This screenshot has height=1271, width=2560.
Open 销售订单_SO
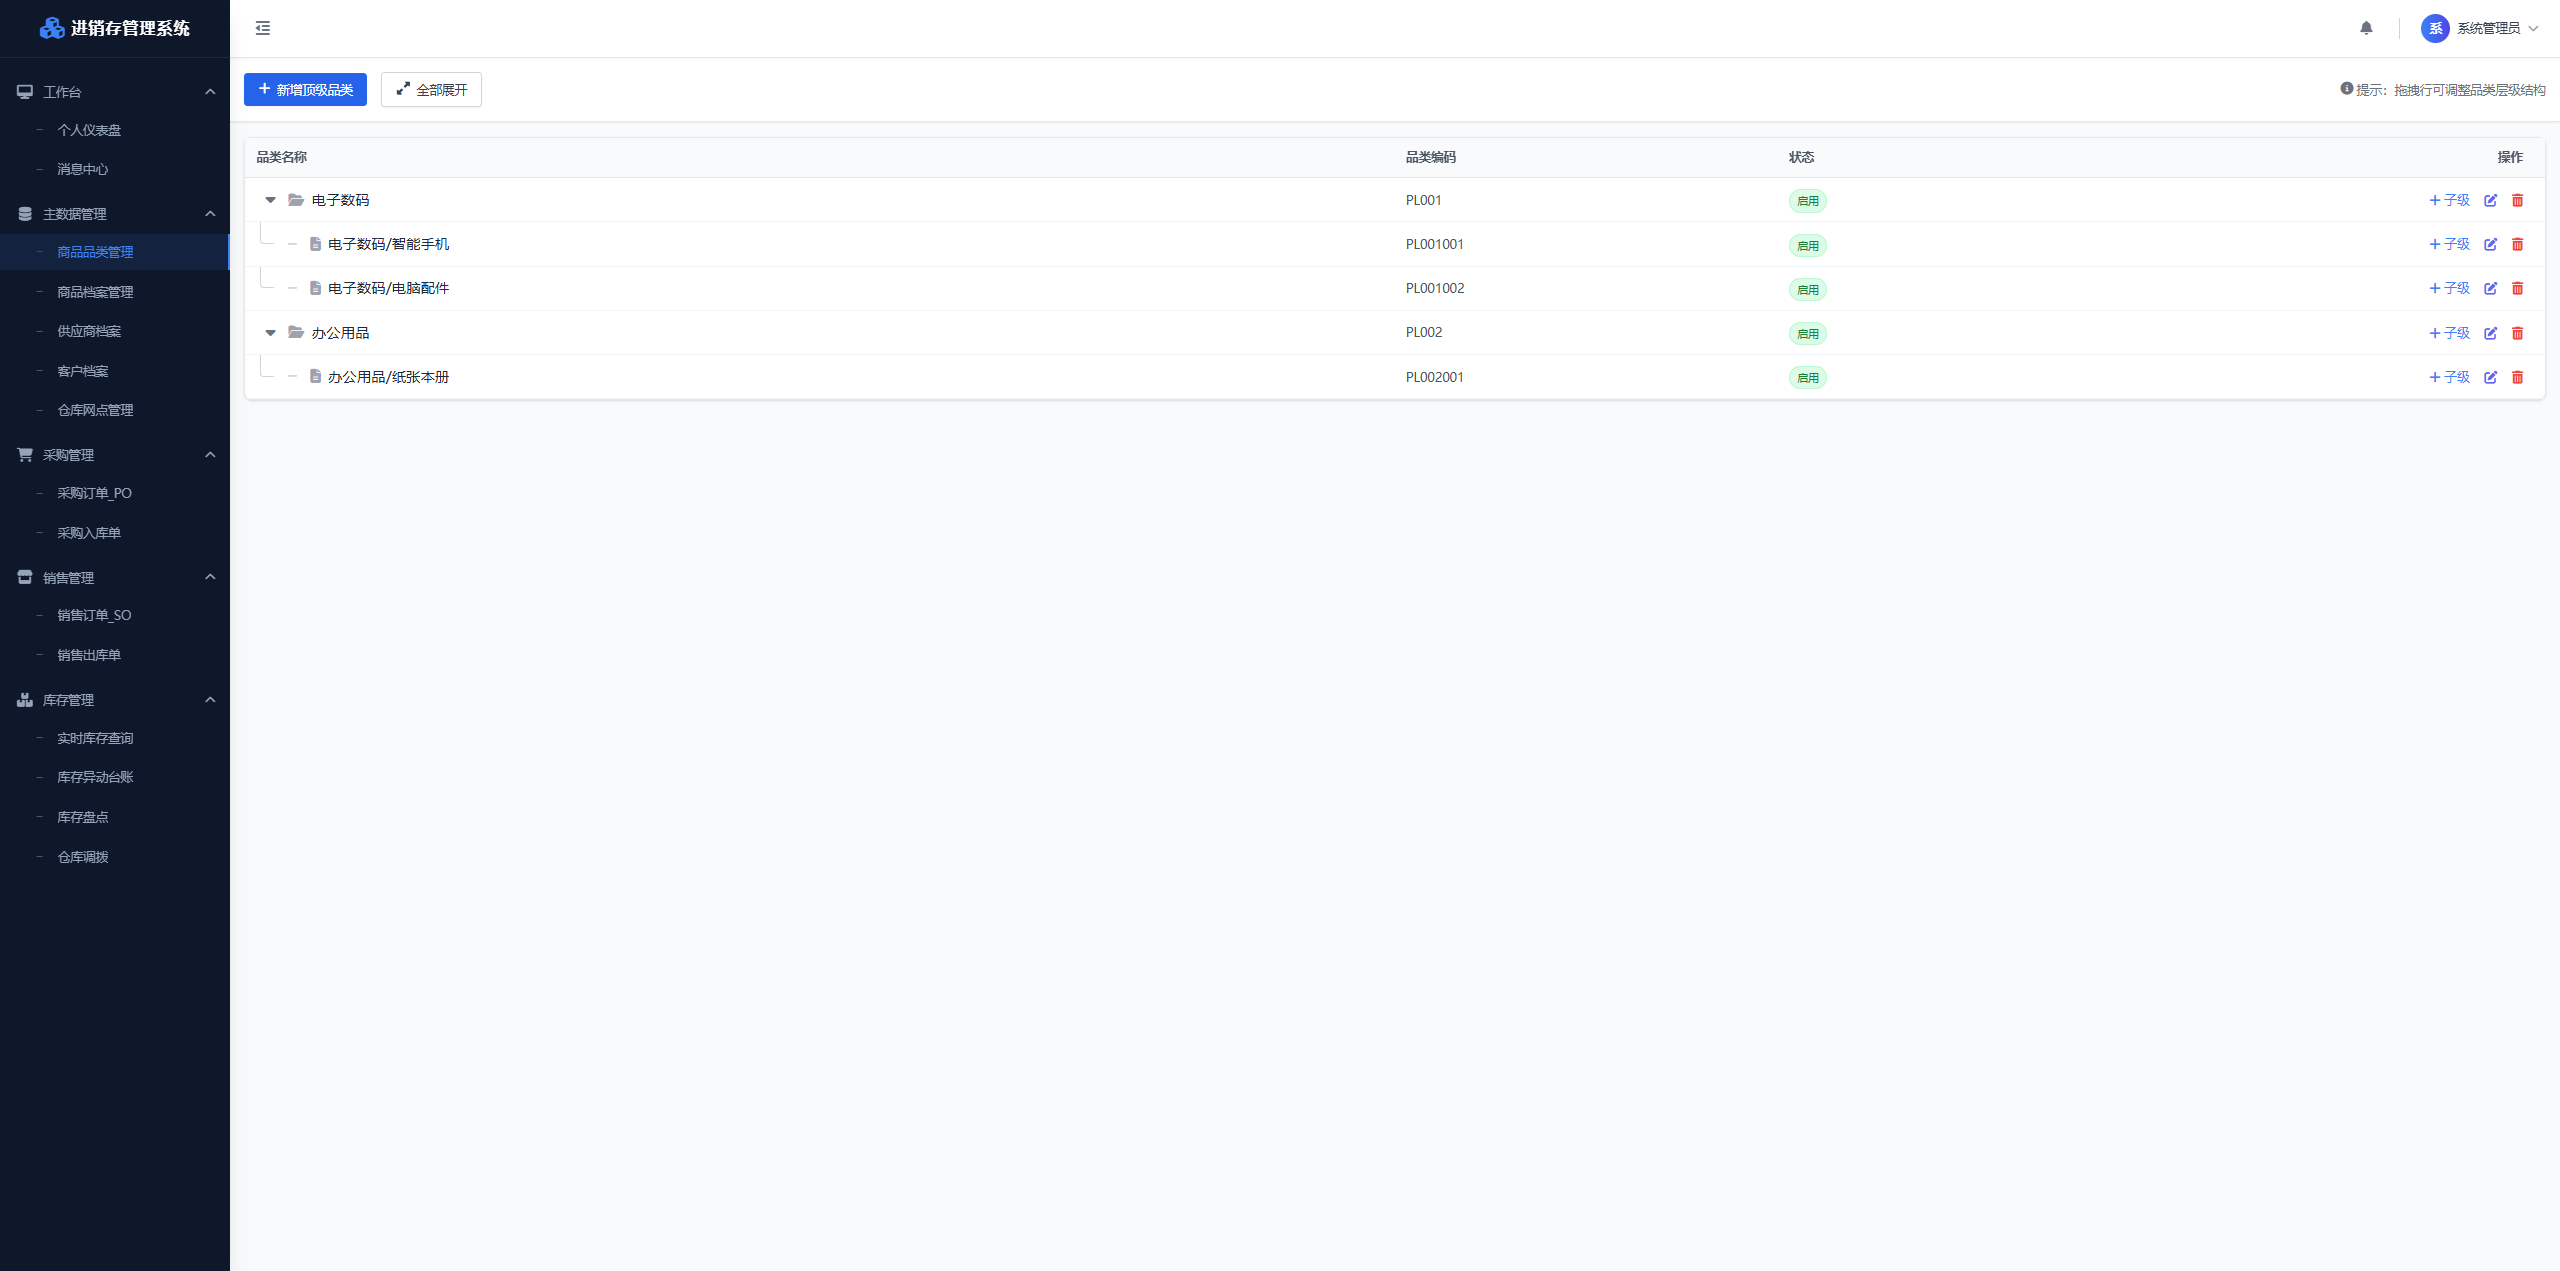115,615
